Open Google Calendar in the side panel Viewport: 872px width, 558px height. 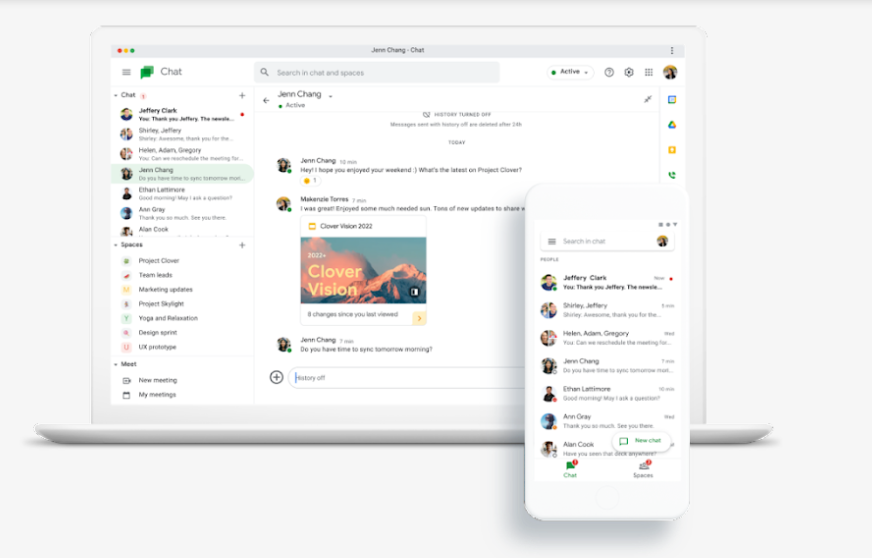pos(672,100)
